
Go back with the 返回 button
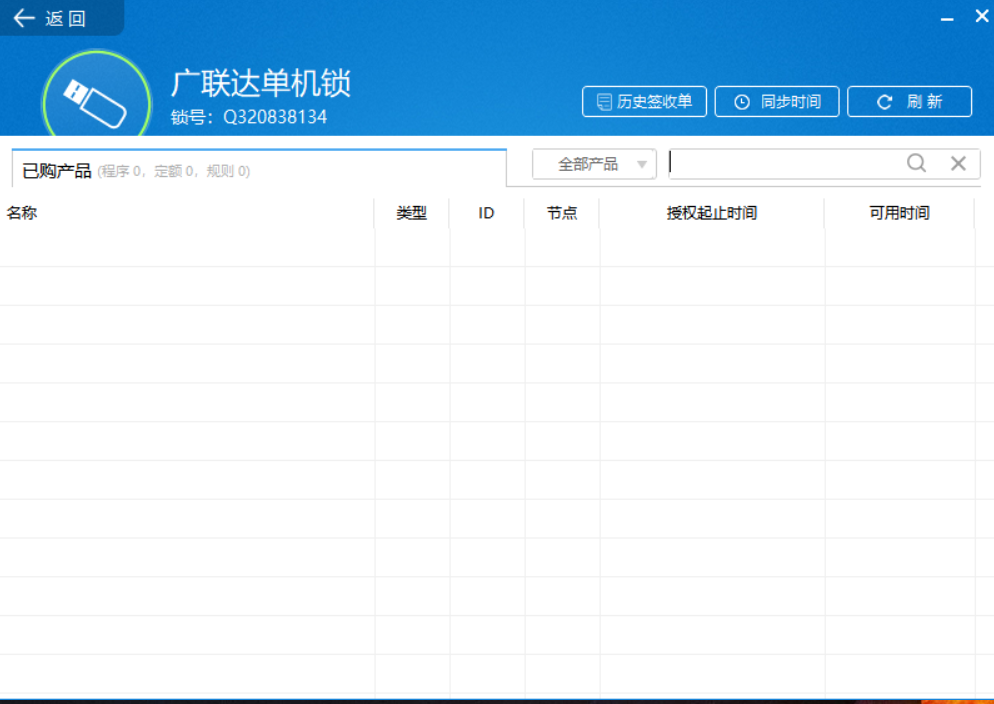coord(61,18)
